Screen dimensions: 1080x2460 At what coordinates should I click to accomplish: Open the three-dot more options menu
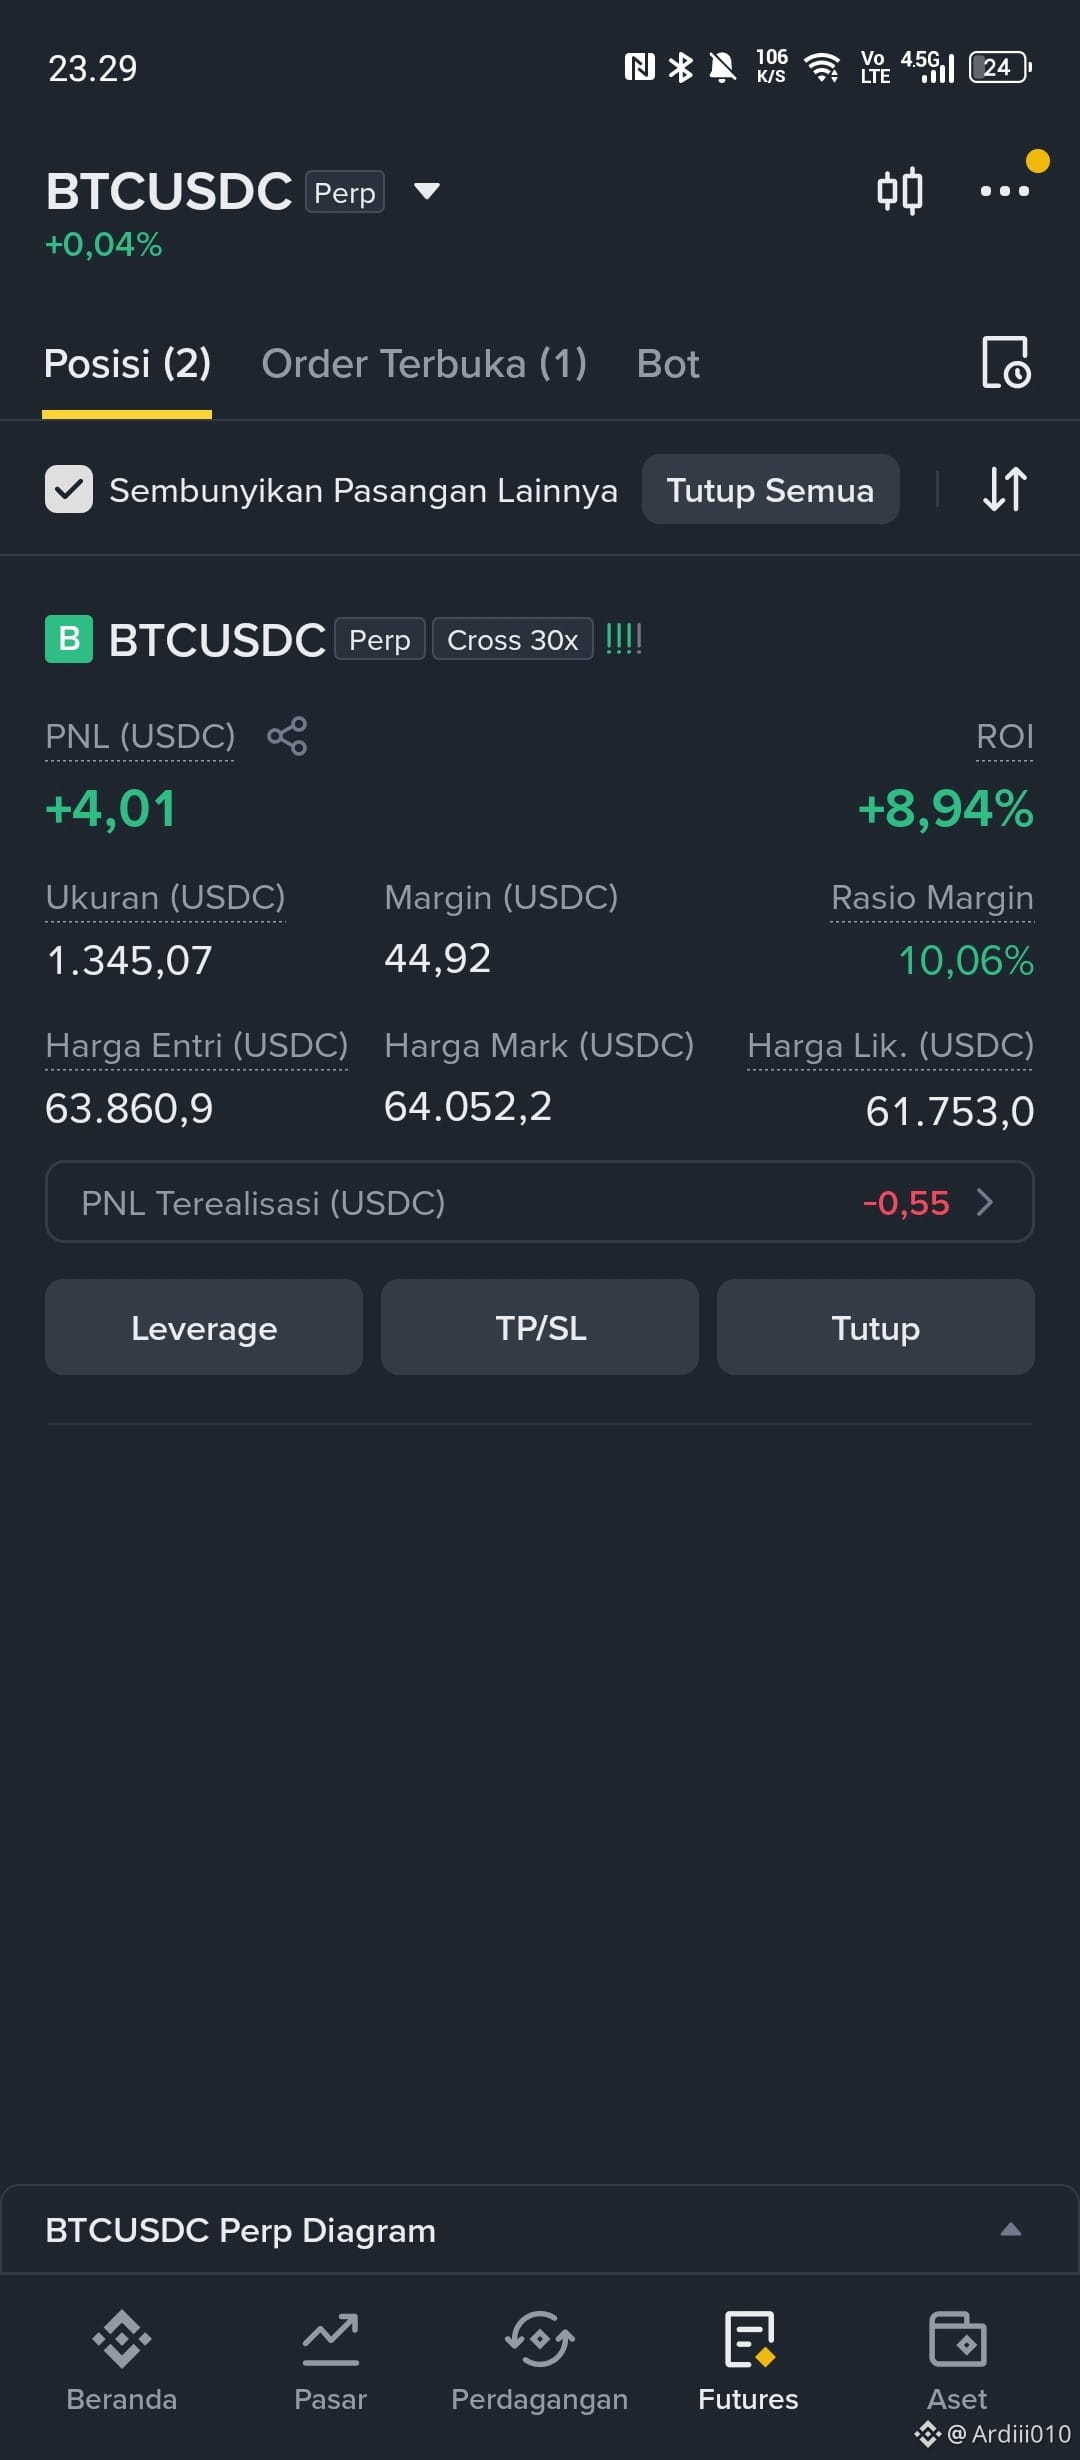tap(1004, 190)
